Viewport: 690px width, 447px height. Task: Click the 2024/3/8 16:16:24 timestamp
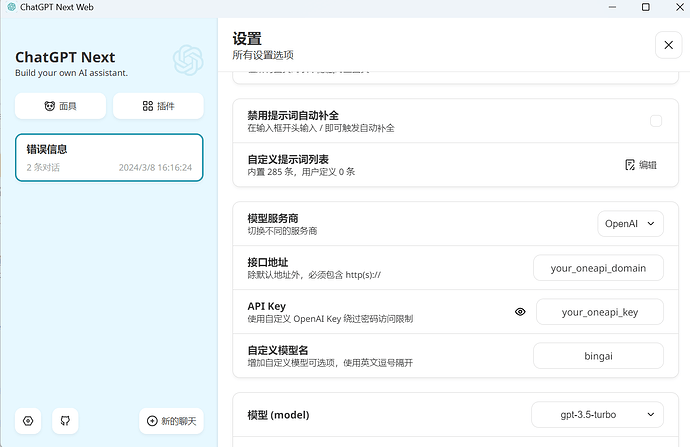tap(155, 168)
